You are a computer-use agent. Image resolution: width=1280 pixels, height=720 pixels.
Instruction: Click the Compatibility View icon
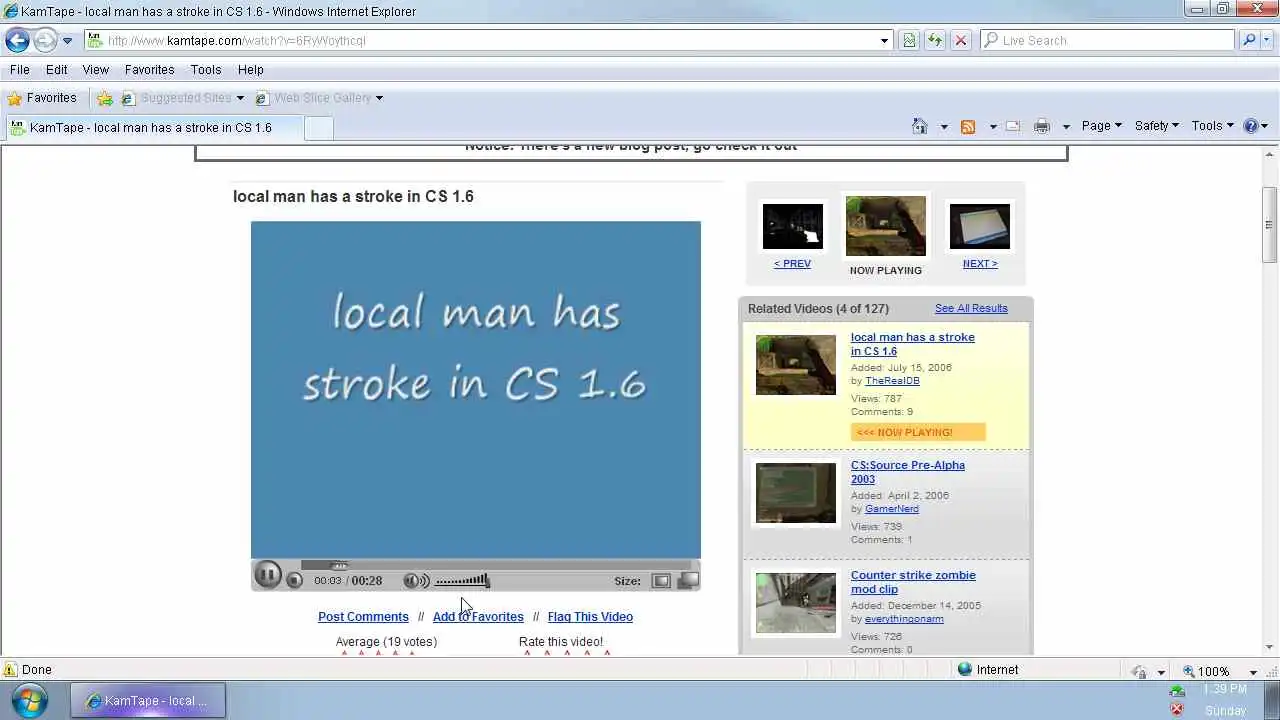coord(909,41)
